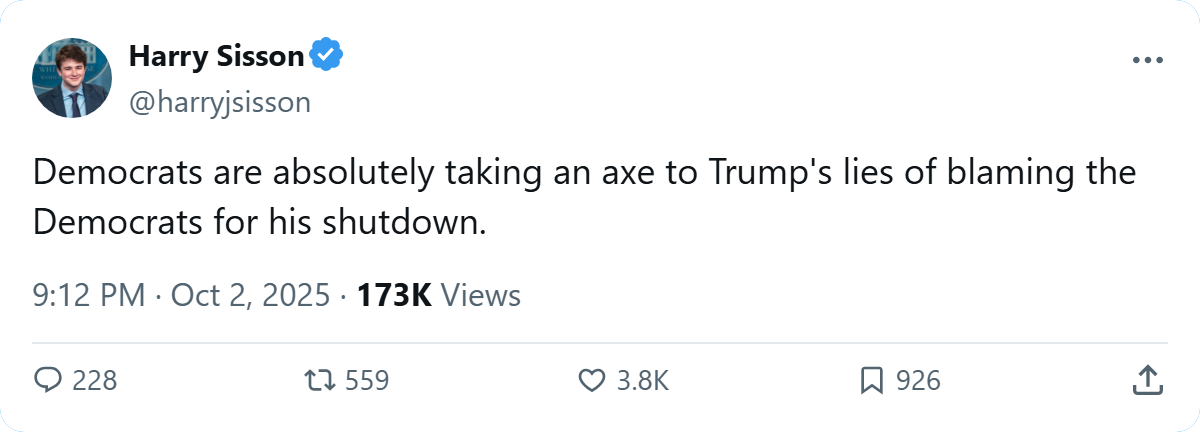Click the word "Views" label
This screenshot has width=1200, height=432.
(x=480, y=296)
